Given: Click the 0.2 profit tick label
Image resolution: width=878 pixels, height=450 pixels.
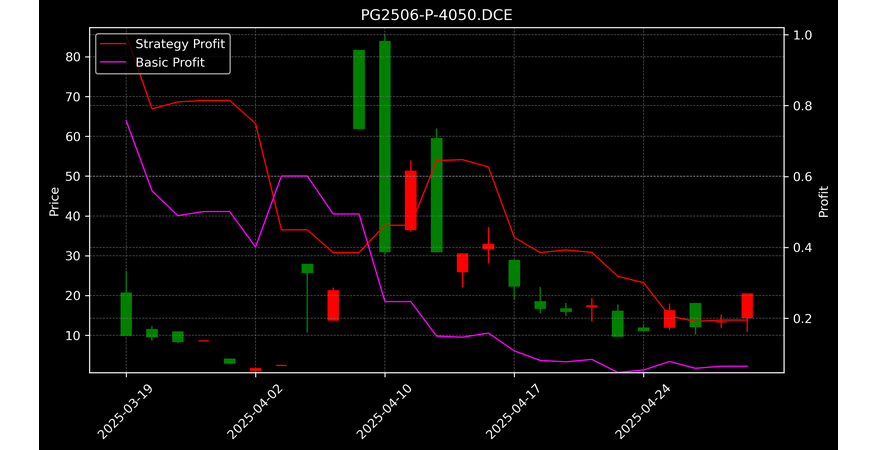Looking at the screenshot, I should pos(801,318).
